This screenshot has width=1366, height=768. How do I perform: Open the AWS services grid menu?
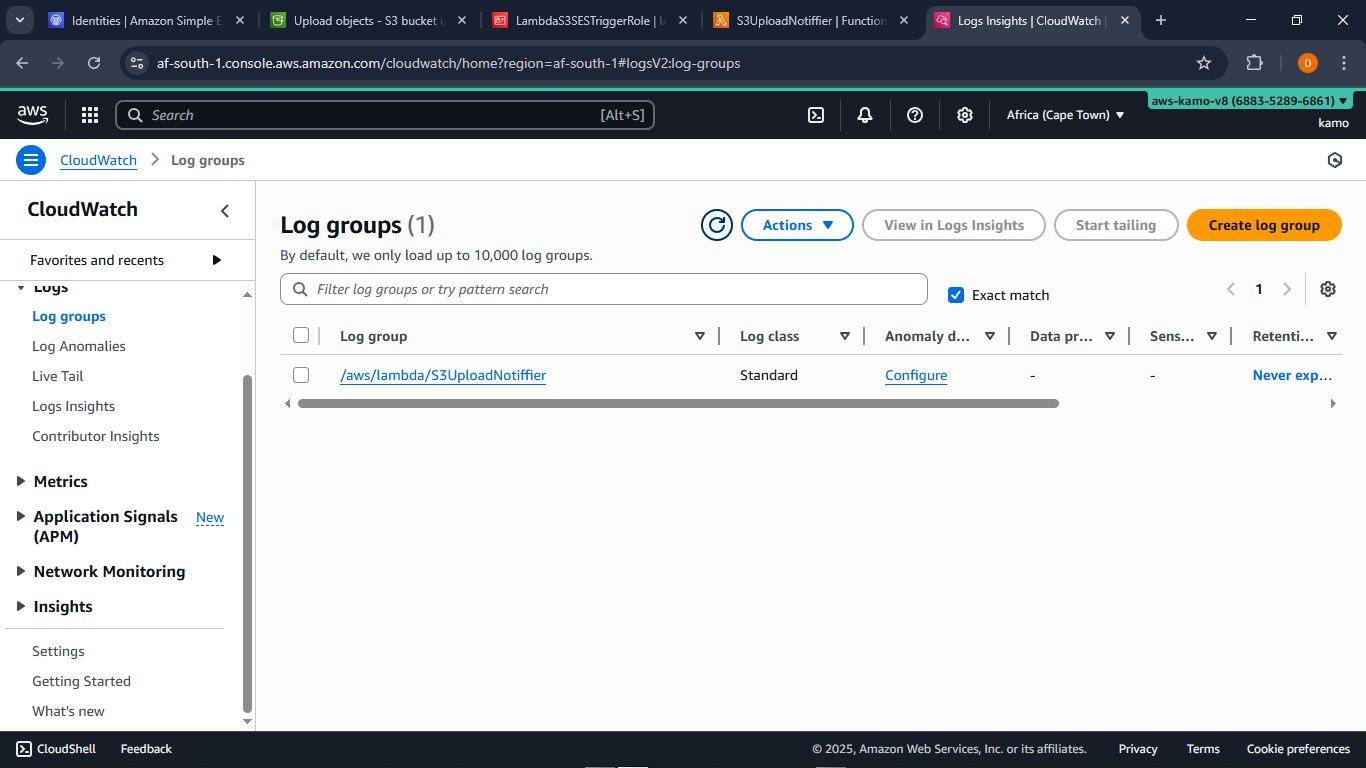89,115
